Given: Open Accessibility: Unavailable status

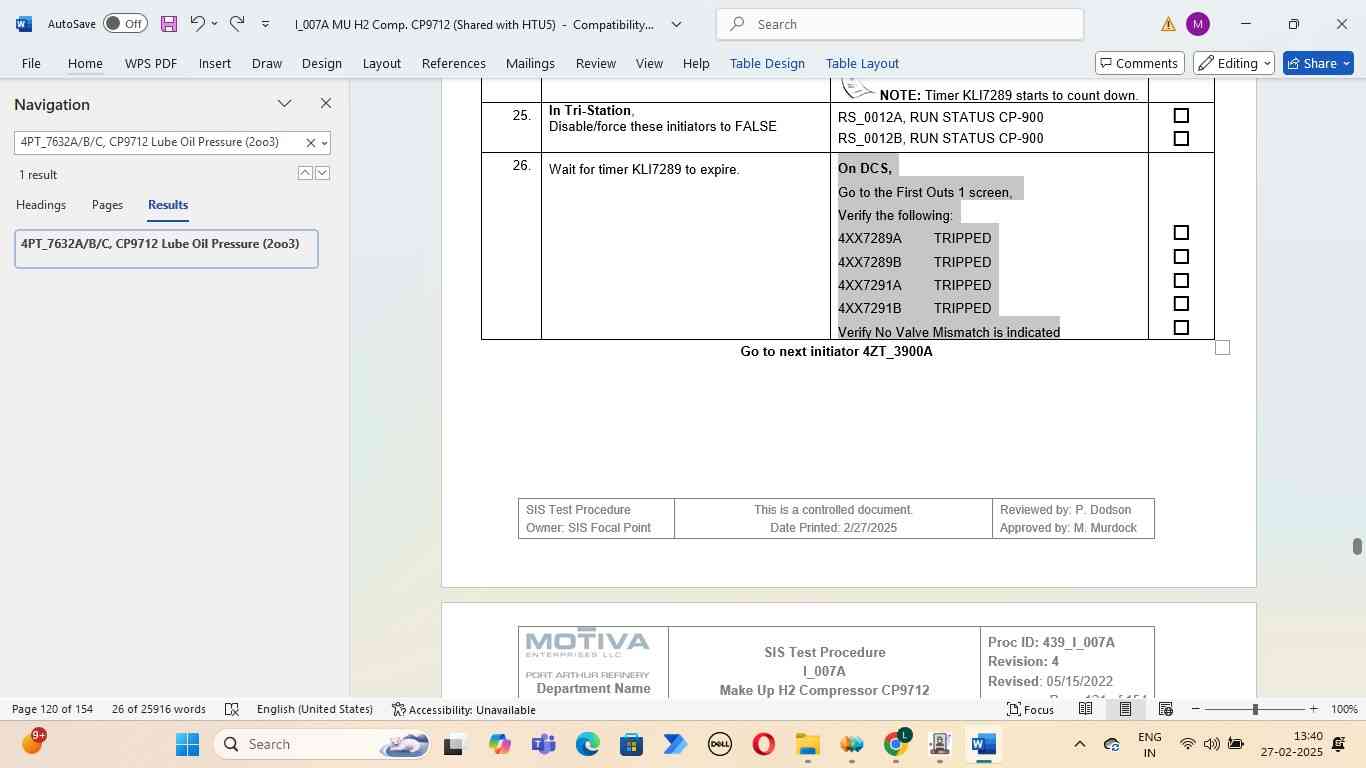Looking at the screenshot, I should tap(463, 709).
